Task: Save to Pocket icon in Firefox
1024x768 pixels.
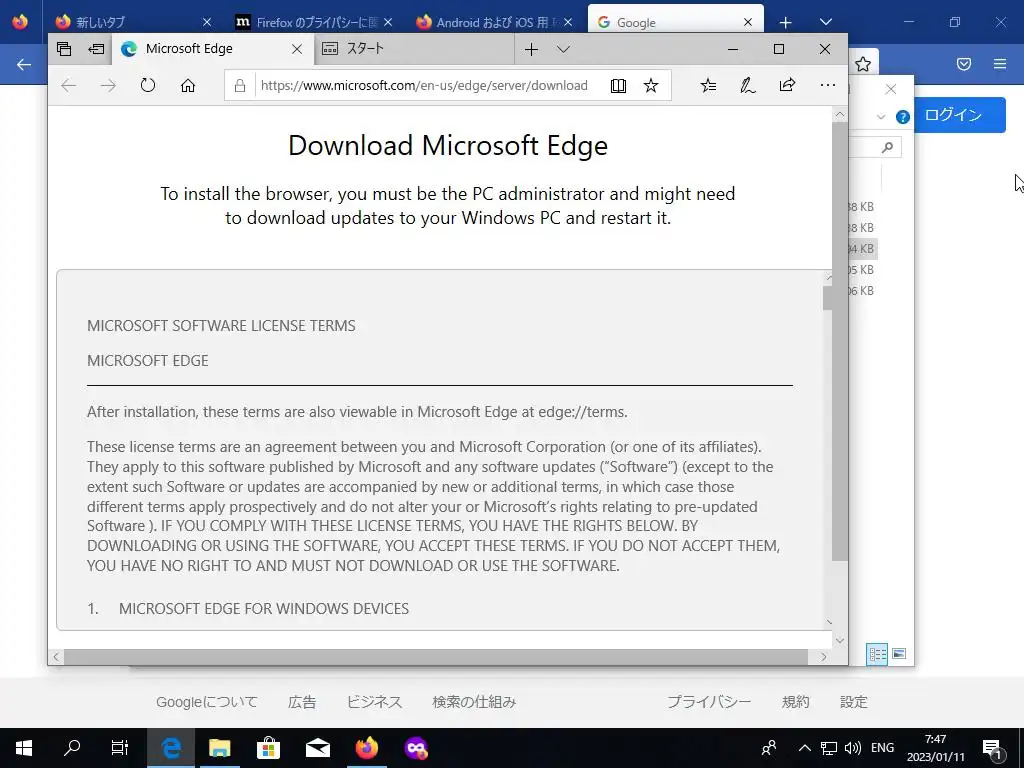Action: click(964, 64)
